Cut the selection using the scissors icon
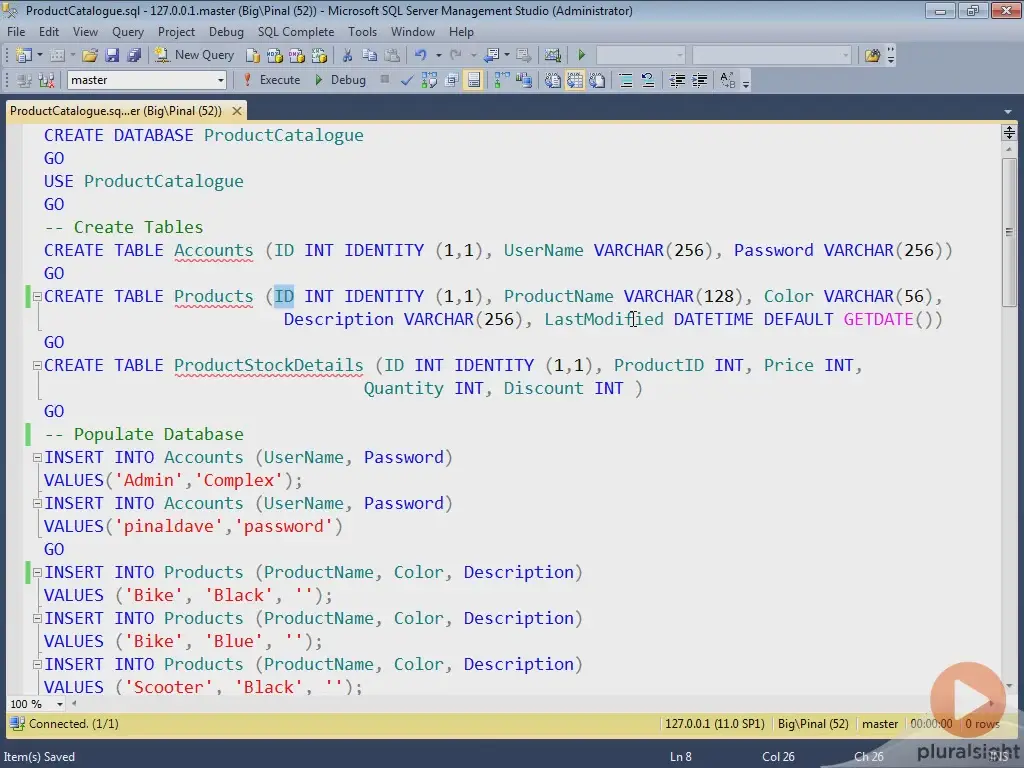Image resolution: width=1024 pixels, height=768 pixels. [347, 56]
